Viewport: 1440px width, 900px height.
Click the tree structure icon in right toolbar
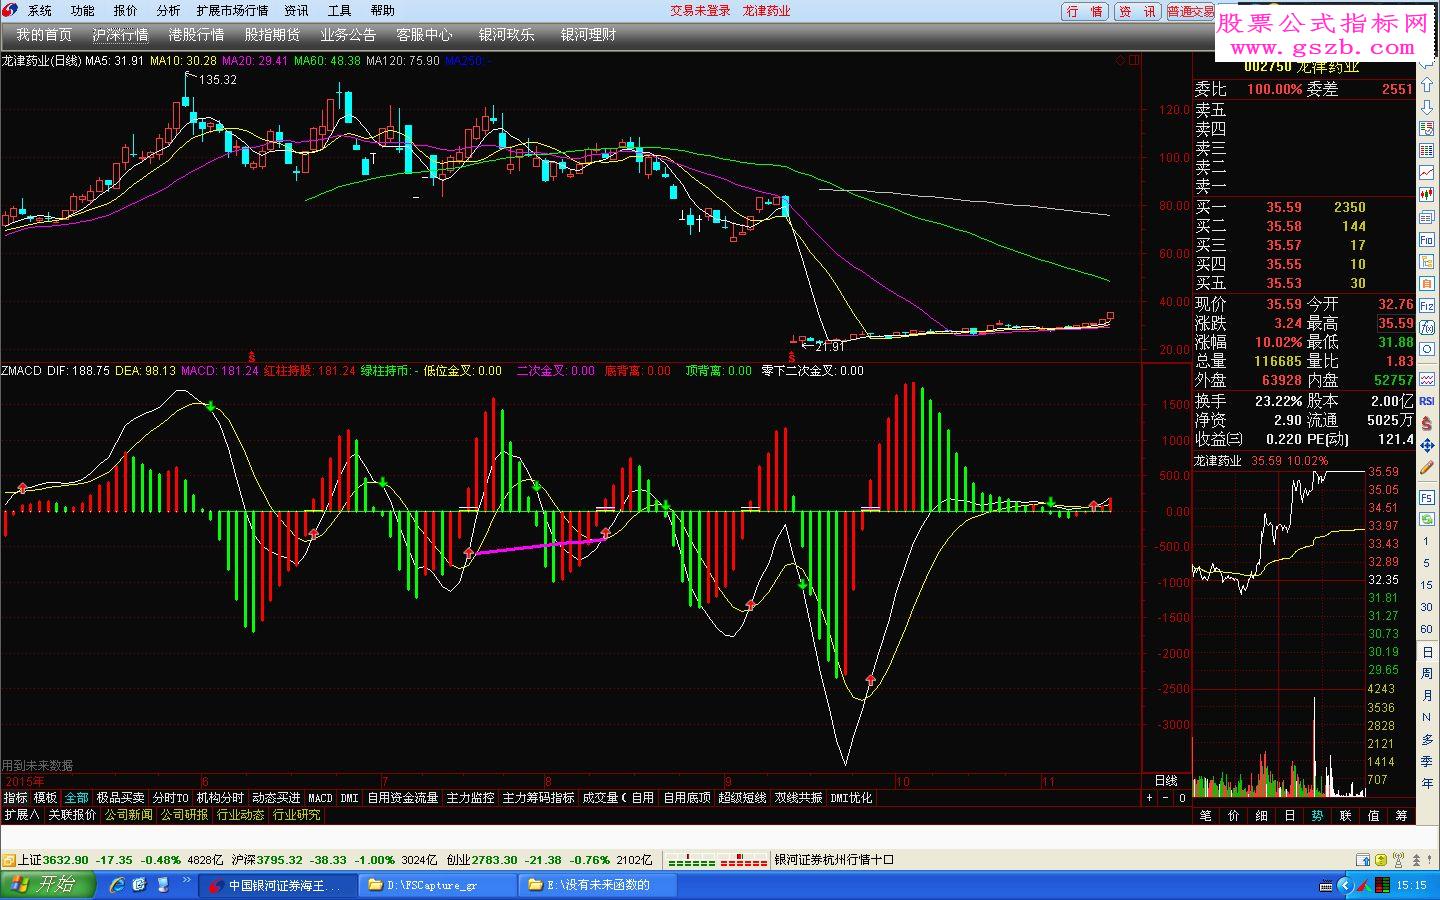(1427, 261)
